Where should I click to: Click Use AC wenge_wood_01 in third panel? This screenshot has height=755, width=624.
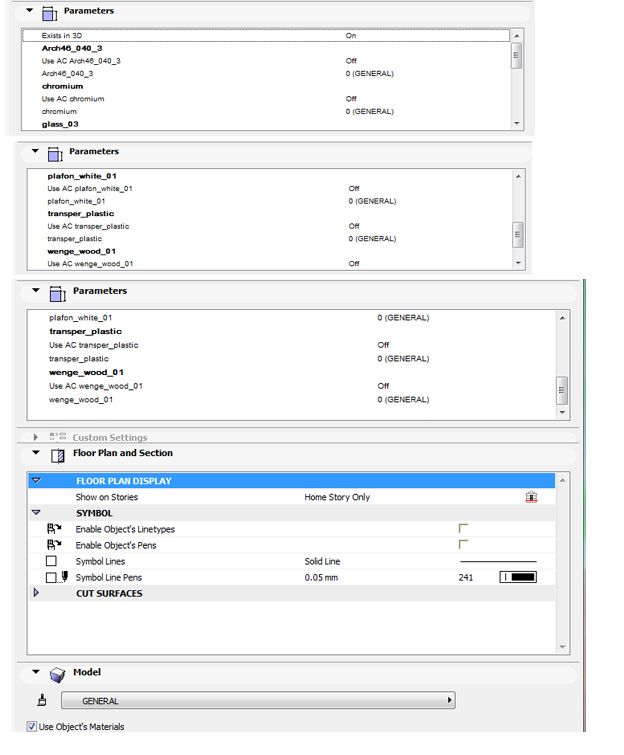pos(96,386)
